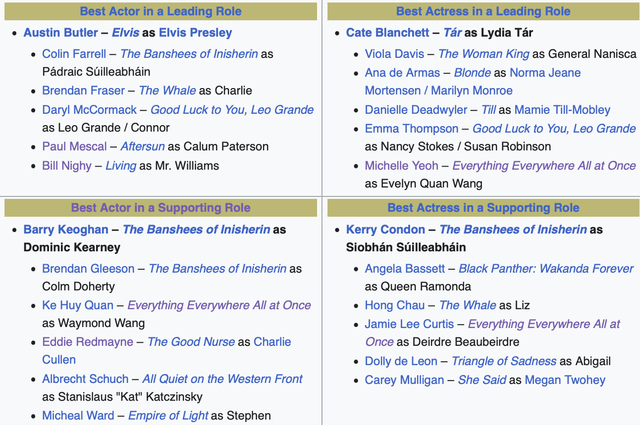
Task: Open The Good Nurse film link
Action: [x=191, y=342]
